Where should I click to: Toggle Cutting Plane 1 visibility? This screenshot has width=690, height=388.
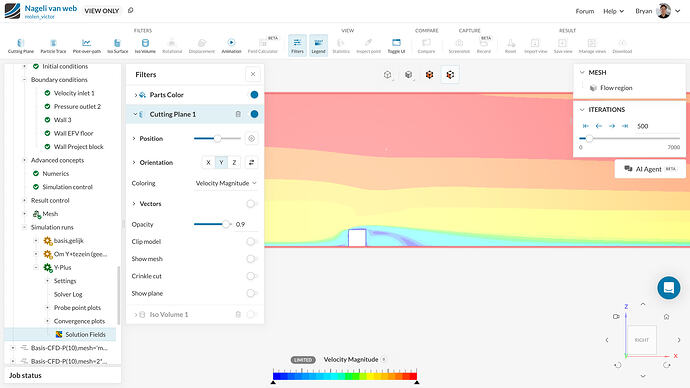[254, 114]
